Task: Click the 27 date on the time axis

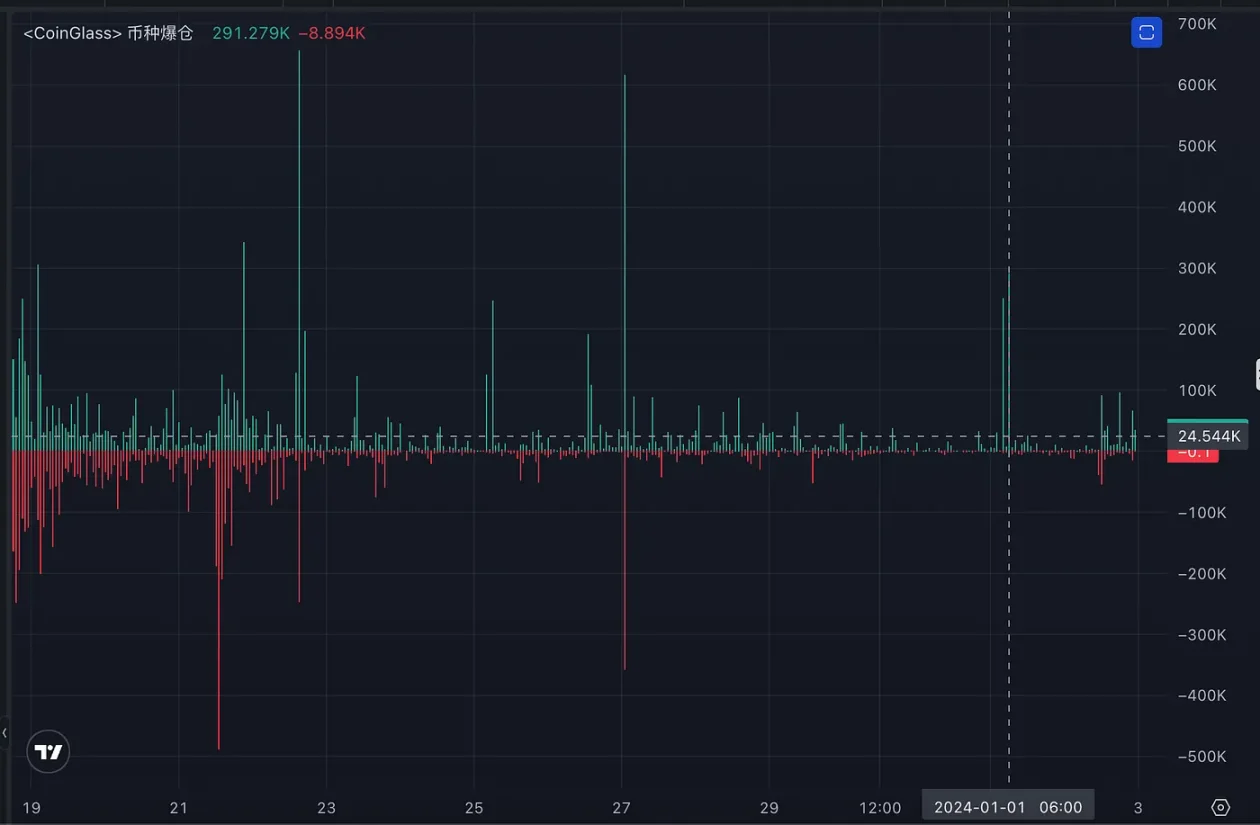Action: 621,807
